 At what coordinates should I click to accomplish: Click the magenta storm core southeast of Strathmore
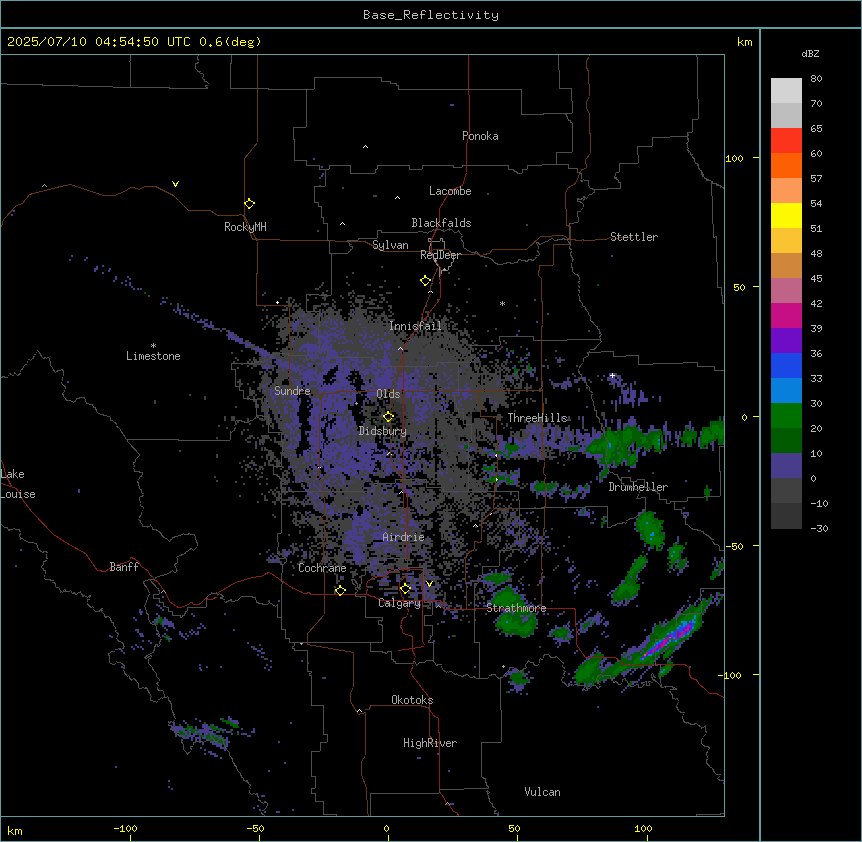pyautogui.click(x=670, y=639)
